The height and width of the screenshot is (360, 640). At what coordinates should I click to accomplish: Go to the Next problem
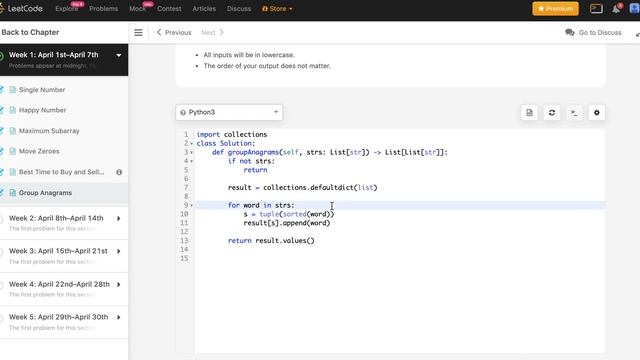[x=212, y=33]
